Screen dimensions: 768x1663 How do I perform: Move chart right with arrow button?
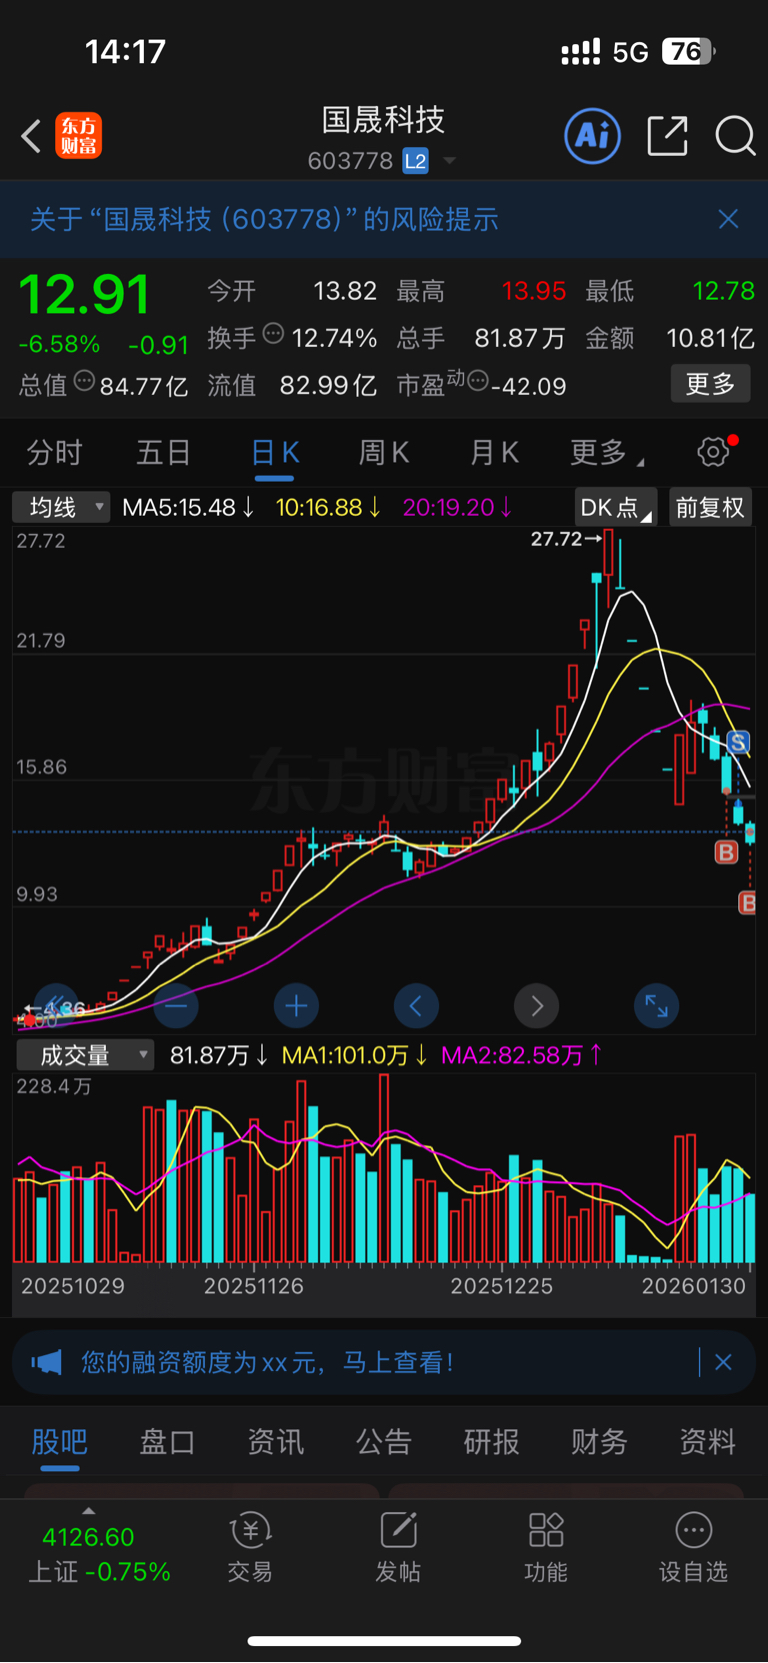(536, 1006)
